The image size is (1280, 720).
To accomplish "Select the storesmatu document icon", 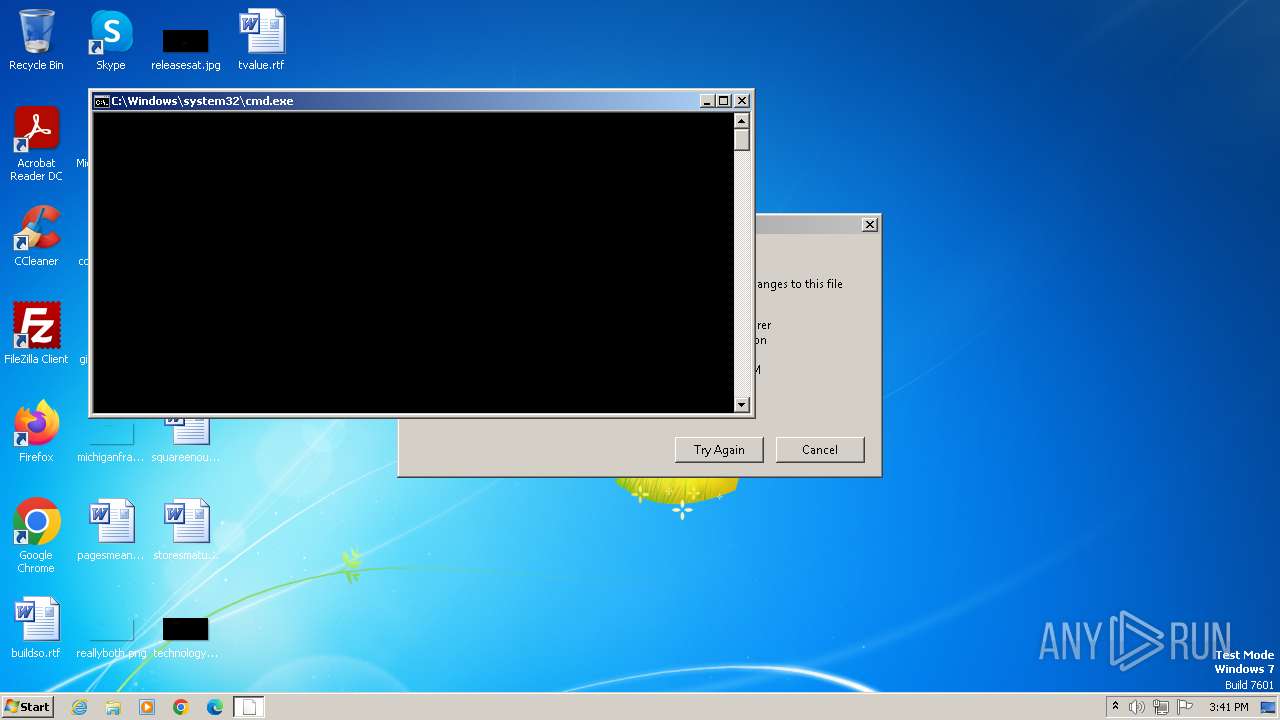I will 186,530.
